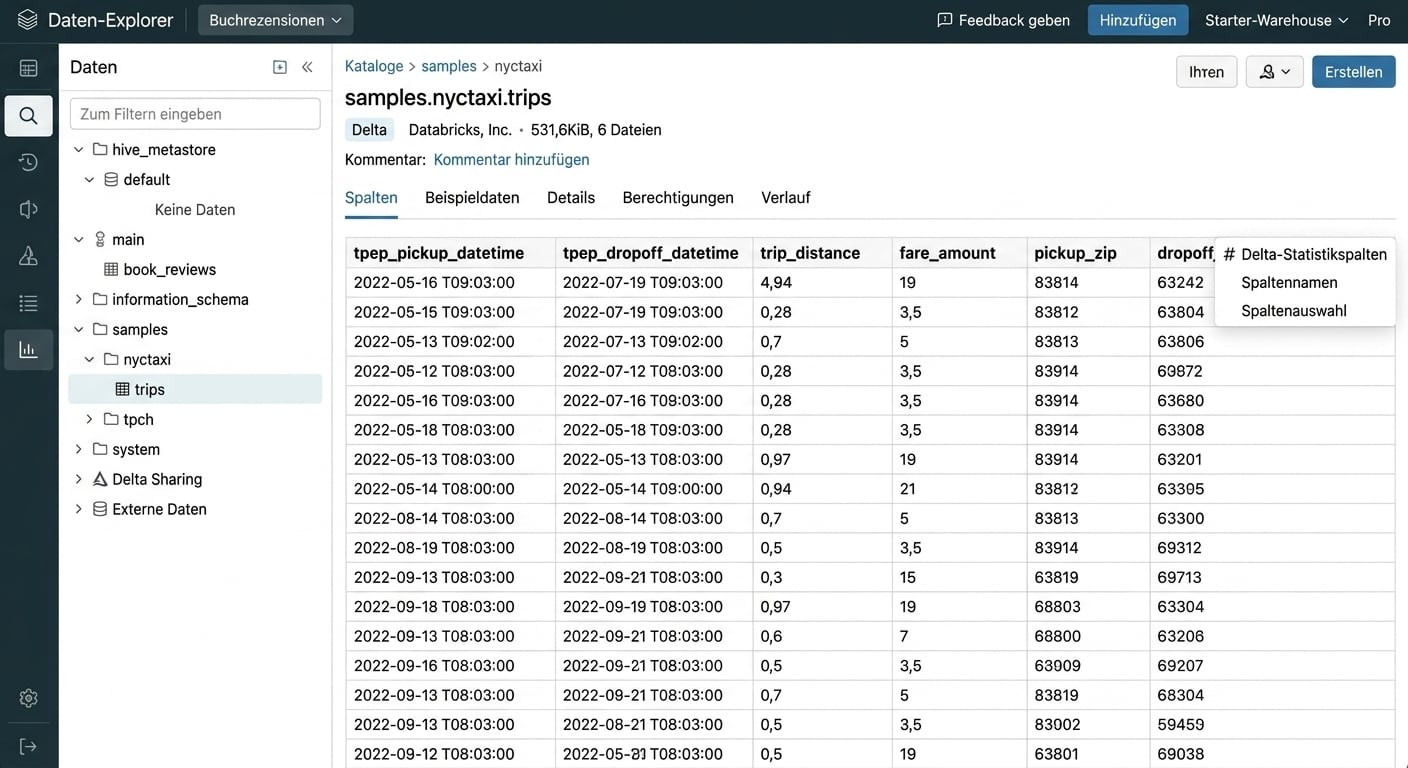Open the Kataloge breadcrumb link
The width and height of the screenshot is (1408, 768).
(374, 66)
